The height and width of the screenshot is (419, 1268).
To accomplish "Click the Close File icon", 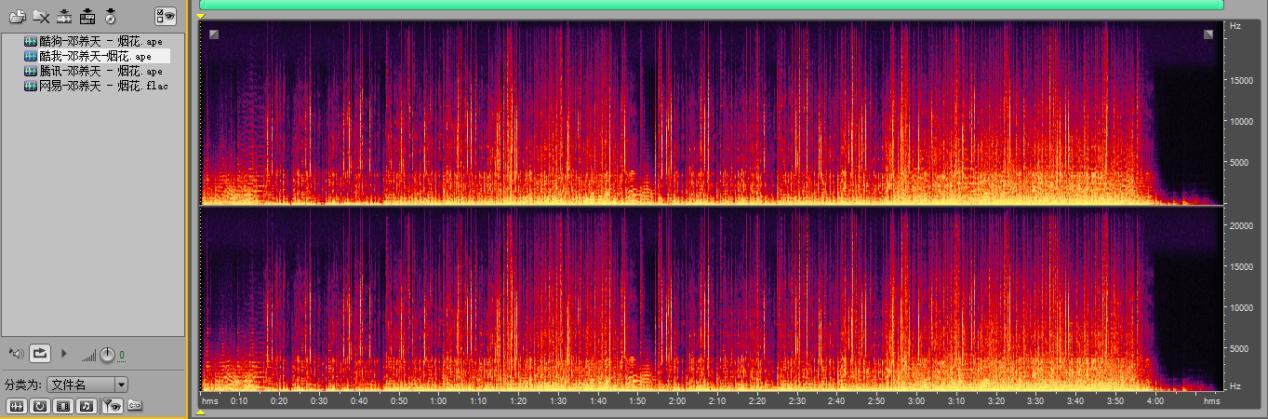I will [41, 16].
